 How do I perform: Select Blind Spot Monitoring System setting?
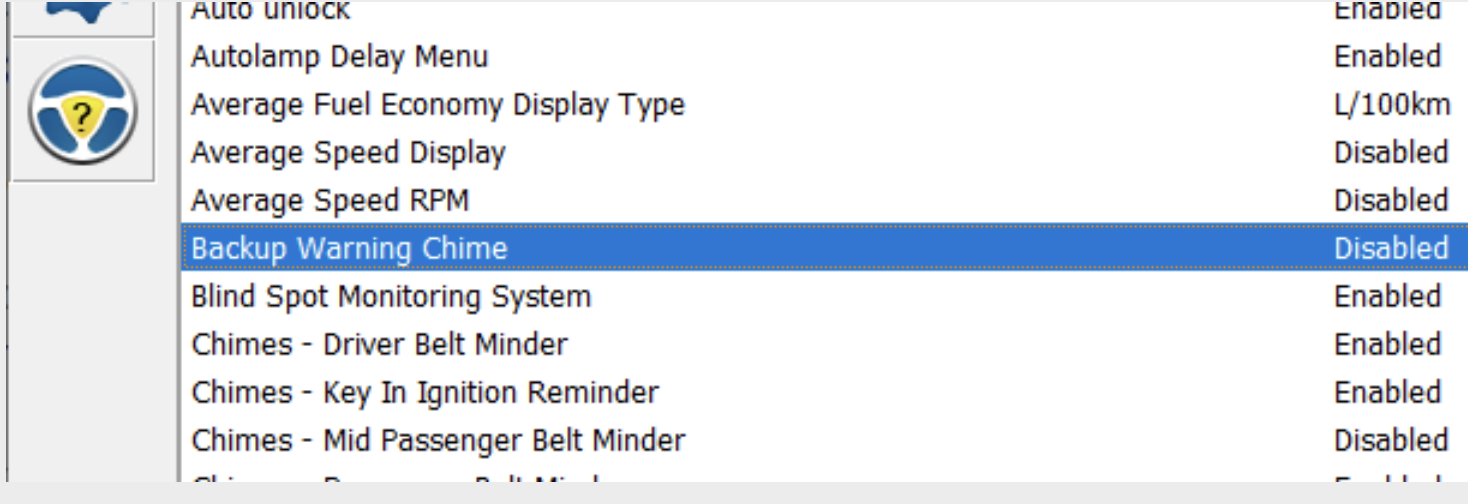tap(825, 297)
